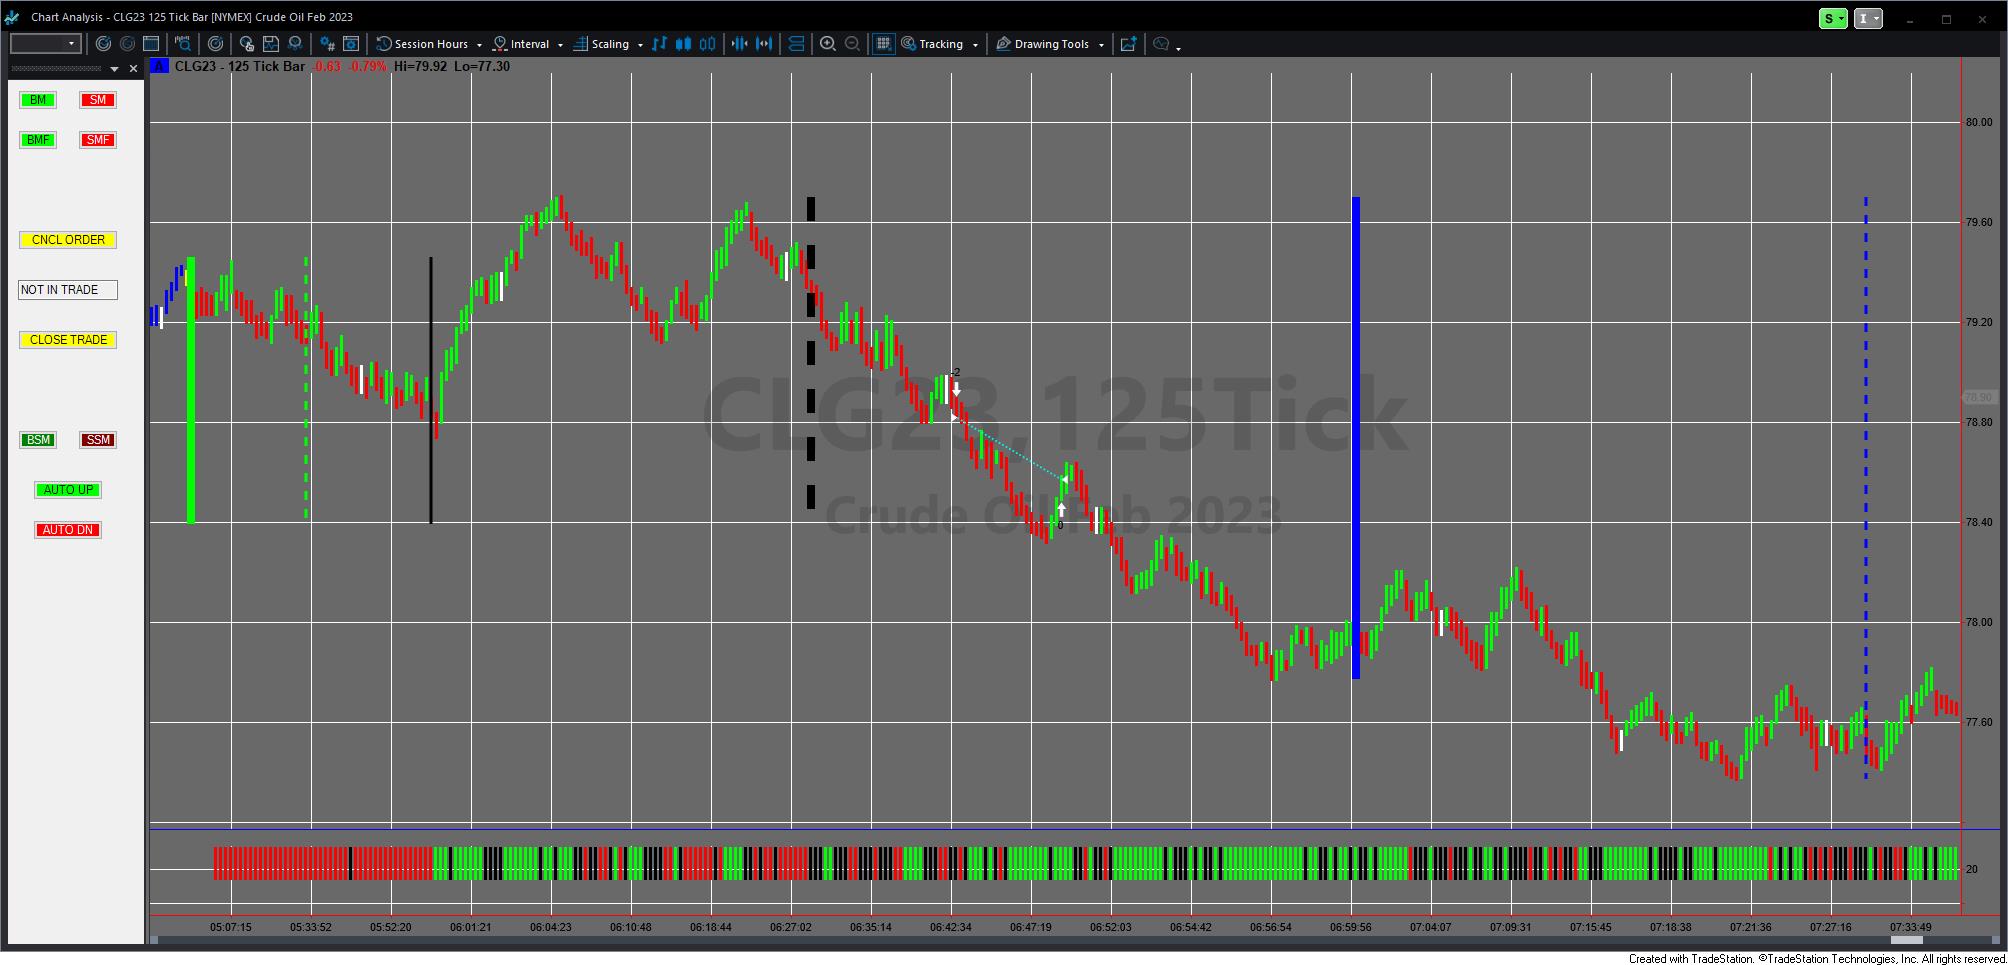Open the side panel dropdown arrow

(114, 69)
